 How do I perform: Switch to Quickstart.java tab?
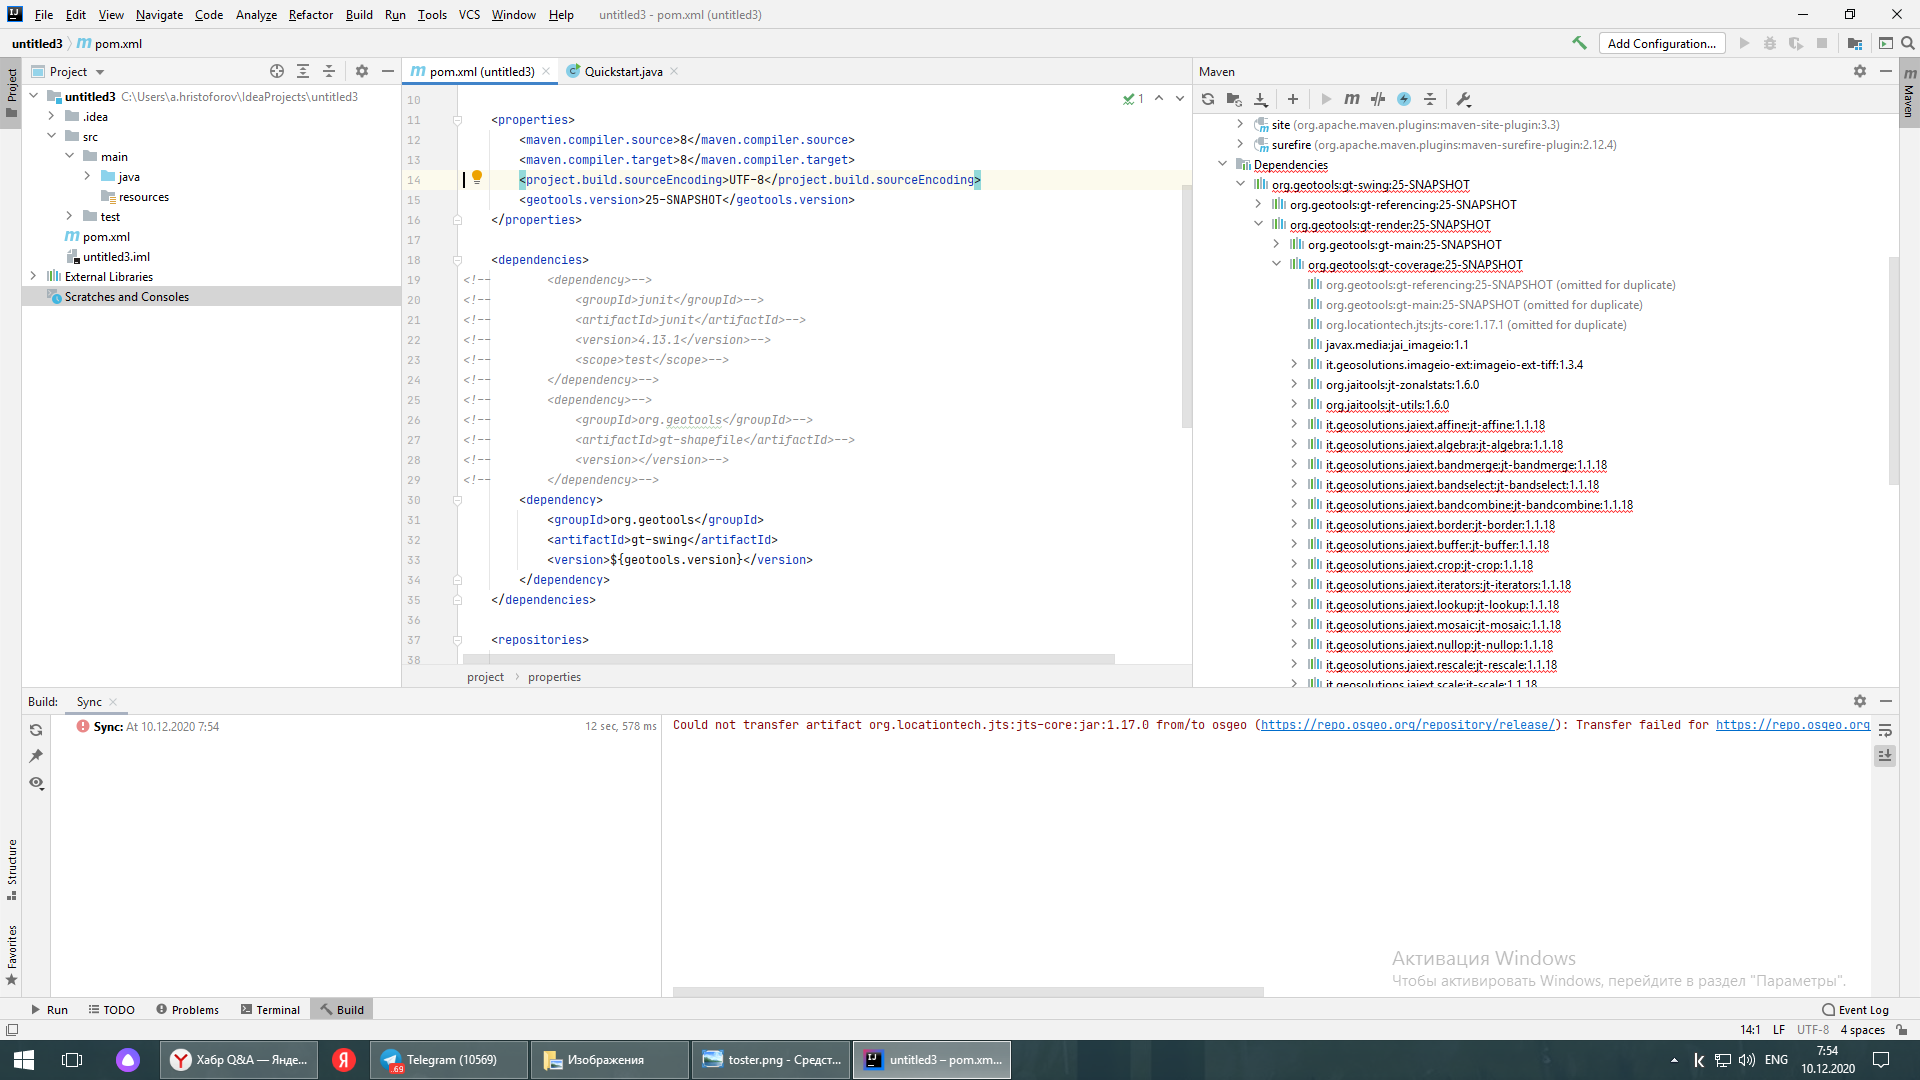(622, 71)
